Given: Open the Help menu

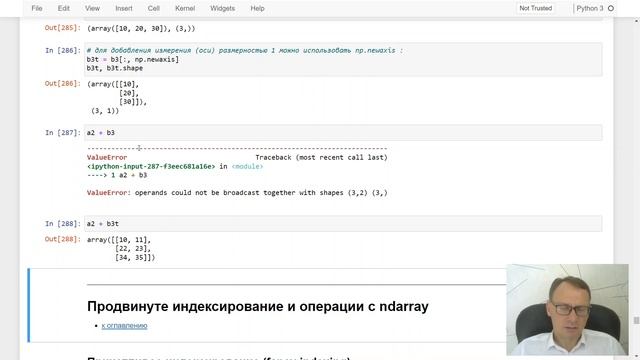Looking at the screenshot, I should pyautogui.click(x=257, y=8).
